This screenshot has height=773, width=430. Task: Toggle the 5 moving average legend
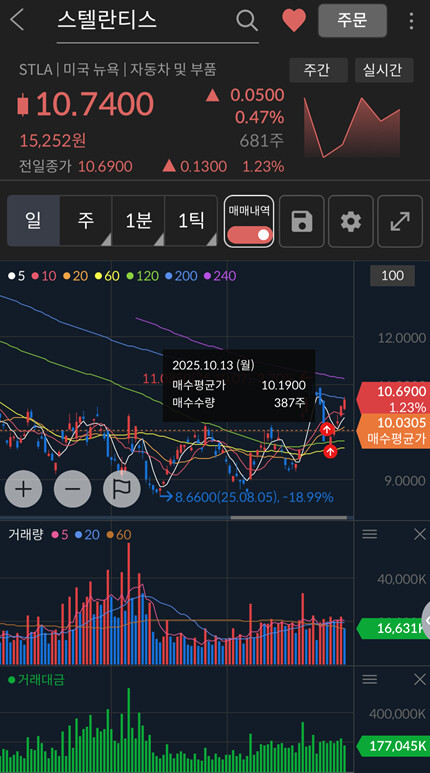click(16, 276)
